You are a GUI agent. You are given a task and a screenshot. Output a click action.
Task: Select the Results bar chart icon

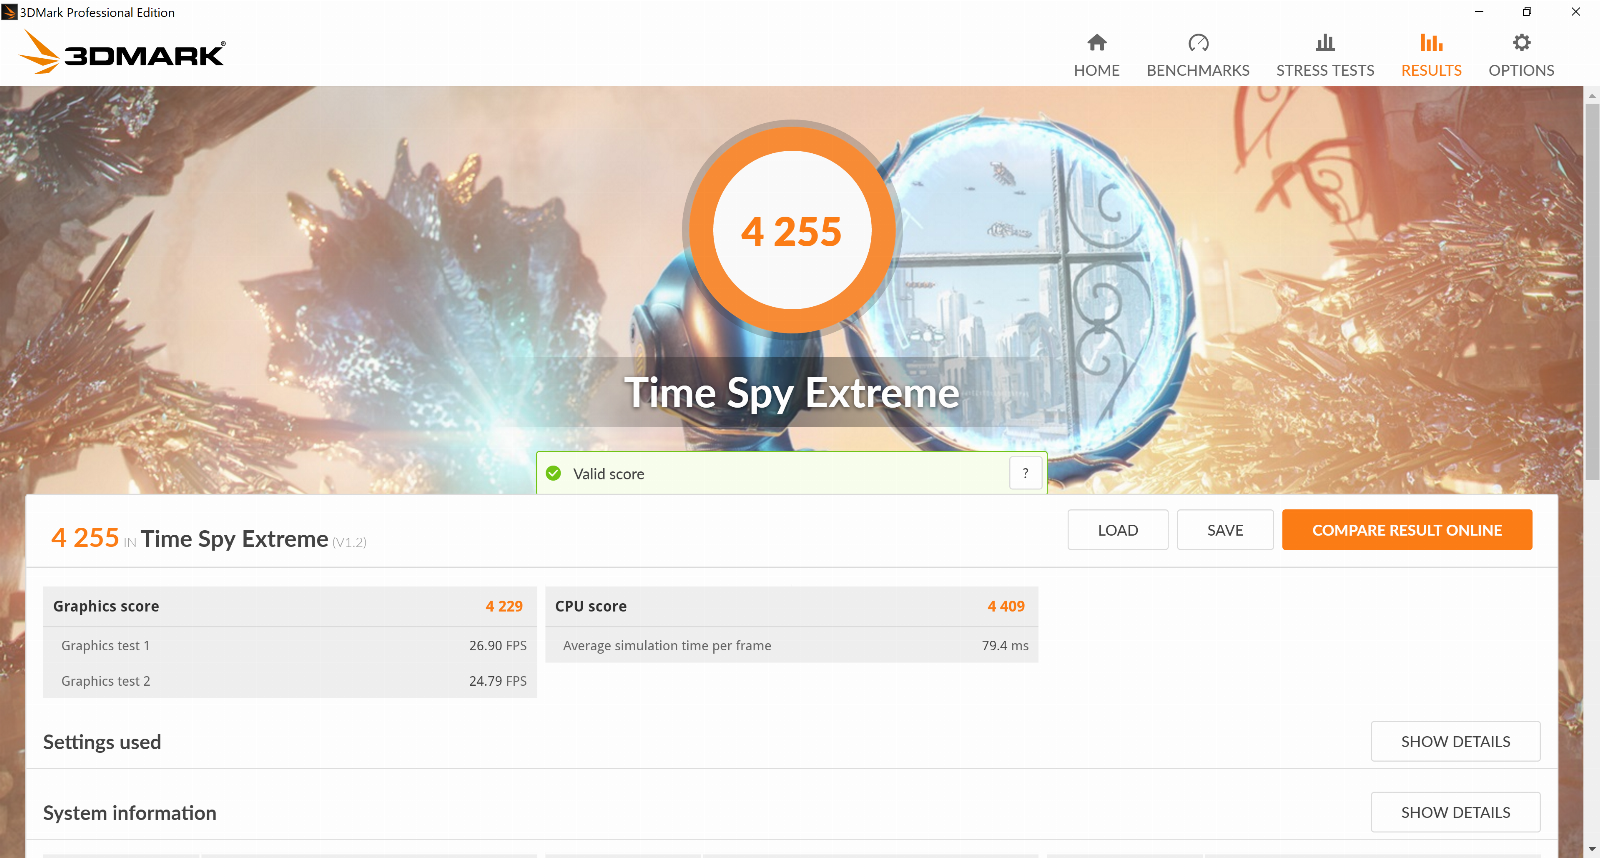(x=1431, y=42)
